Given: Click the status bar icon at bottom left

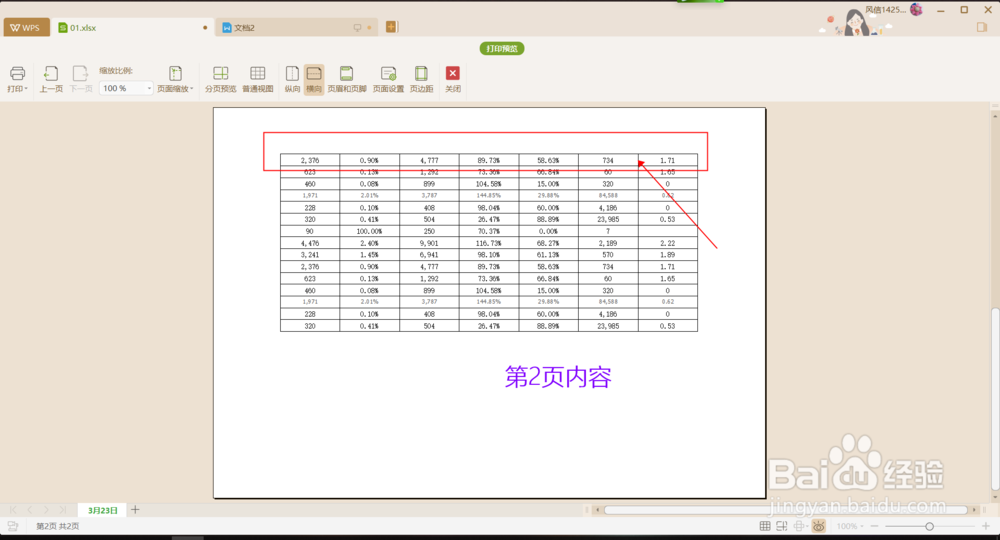Looking at the screenshot, I should (13, 526).
